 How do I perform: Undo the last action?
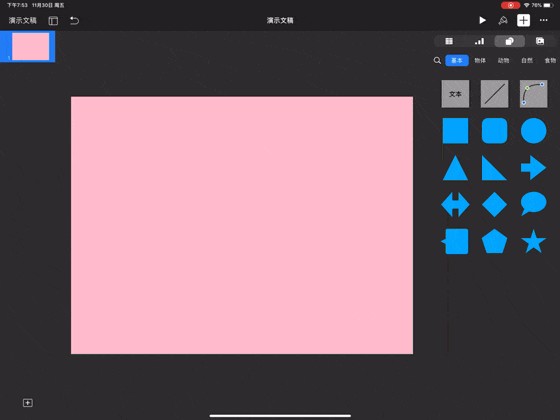pyautogui.click(x=74, y=21)
